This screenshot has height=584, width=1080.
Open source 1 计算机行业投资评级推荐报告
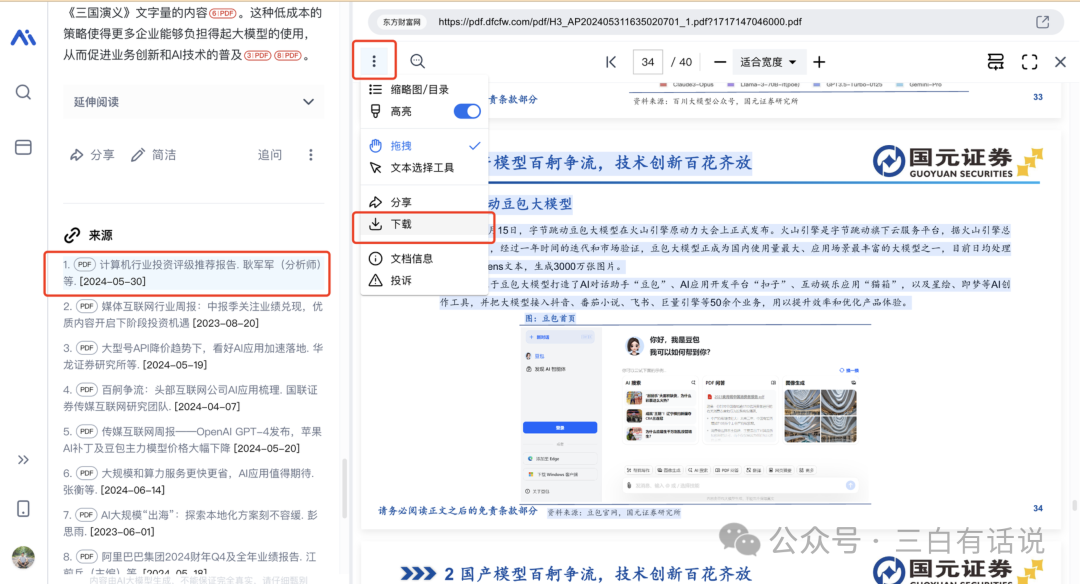(192, 273)
